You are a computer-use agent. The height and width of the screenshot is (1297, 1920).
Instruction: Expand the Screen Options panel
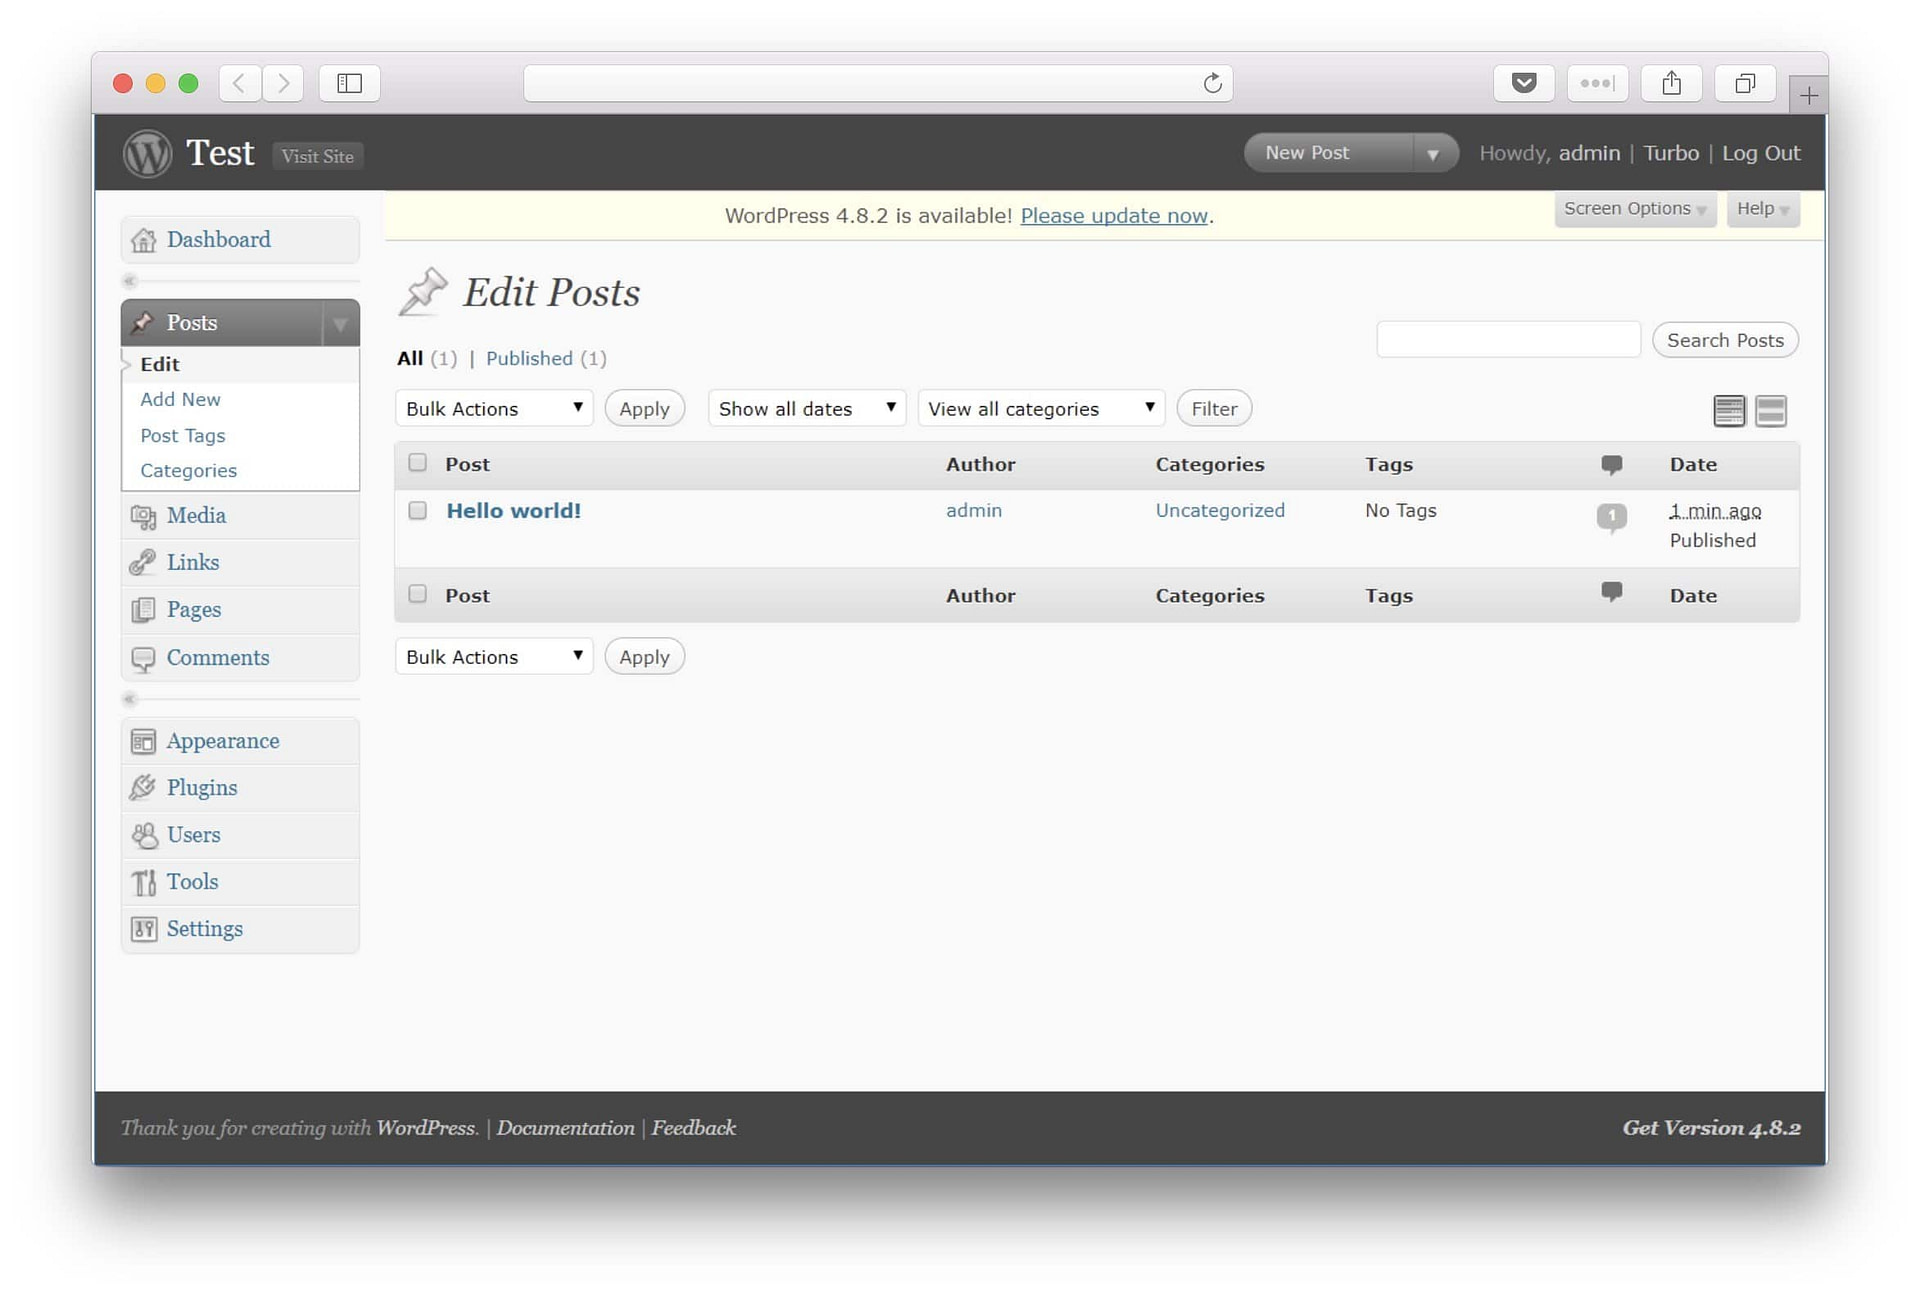1635,209
